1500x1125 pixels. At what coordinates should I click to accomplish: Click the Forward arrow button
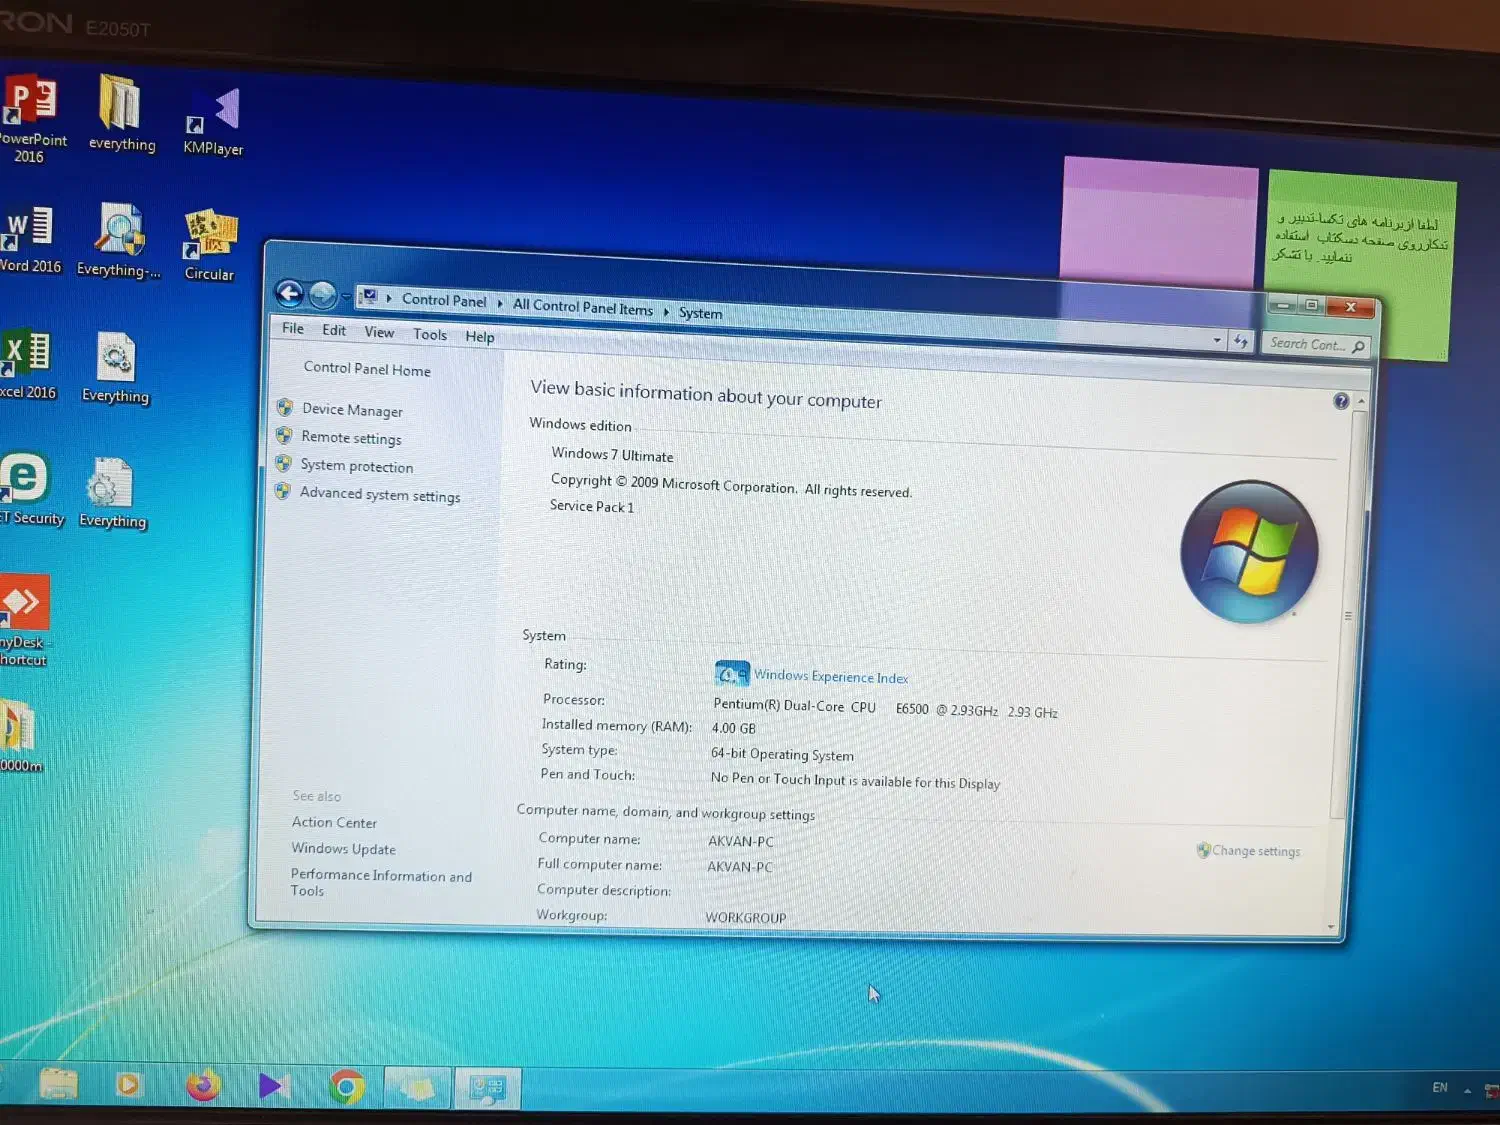coord(322,295)
